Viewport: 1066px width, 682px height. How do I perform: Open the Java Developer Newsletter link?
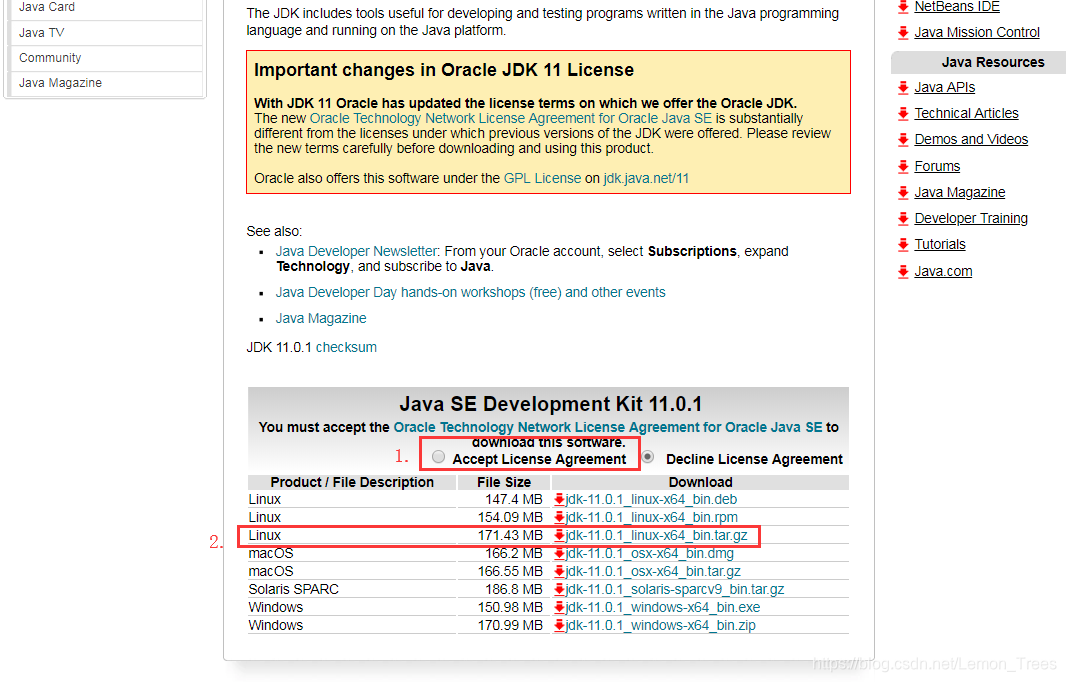pos(356,252)
